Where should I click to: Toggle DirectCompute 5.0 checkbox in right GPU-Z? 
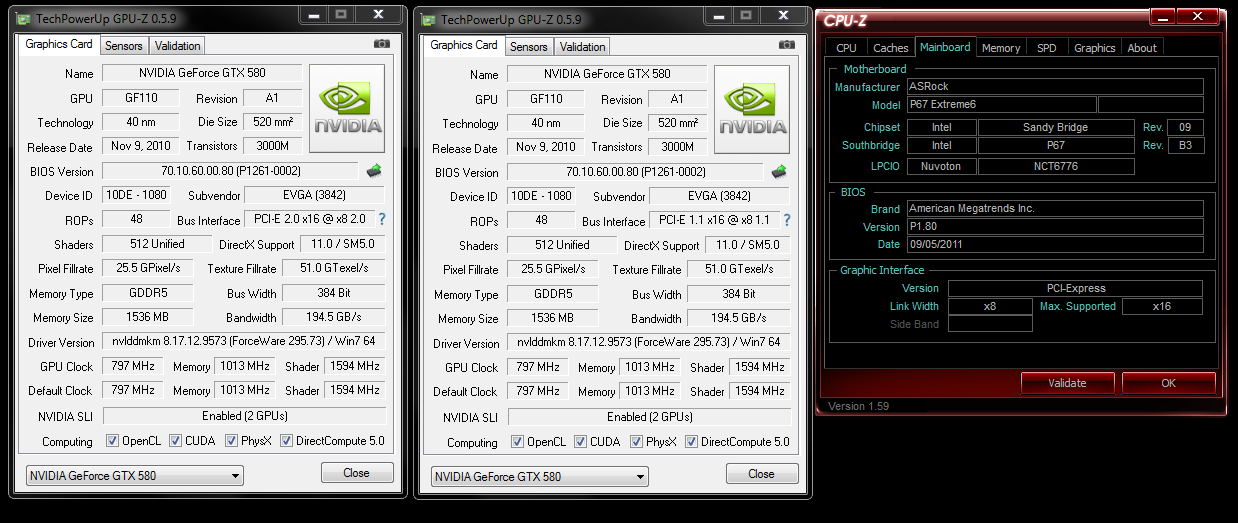(x=691, y=442)
